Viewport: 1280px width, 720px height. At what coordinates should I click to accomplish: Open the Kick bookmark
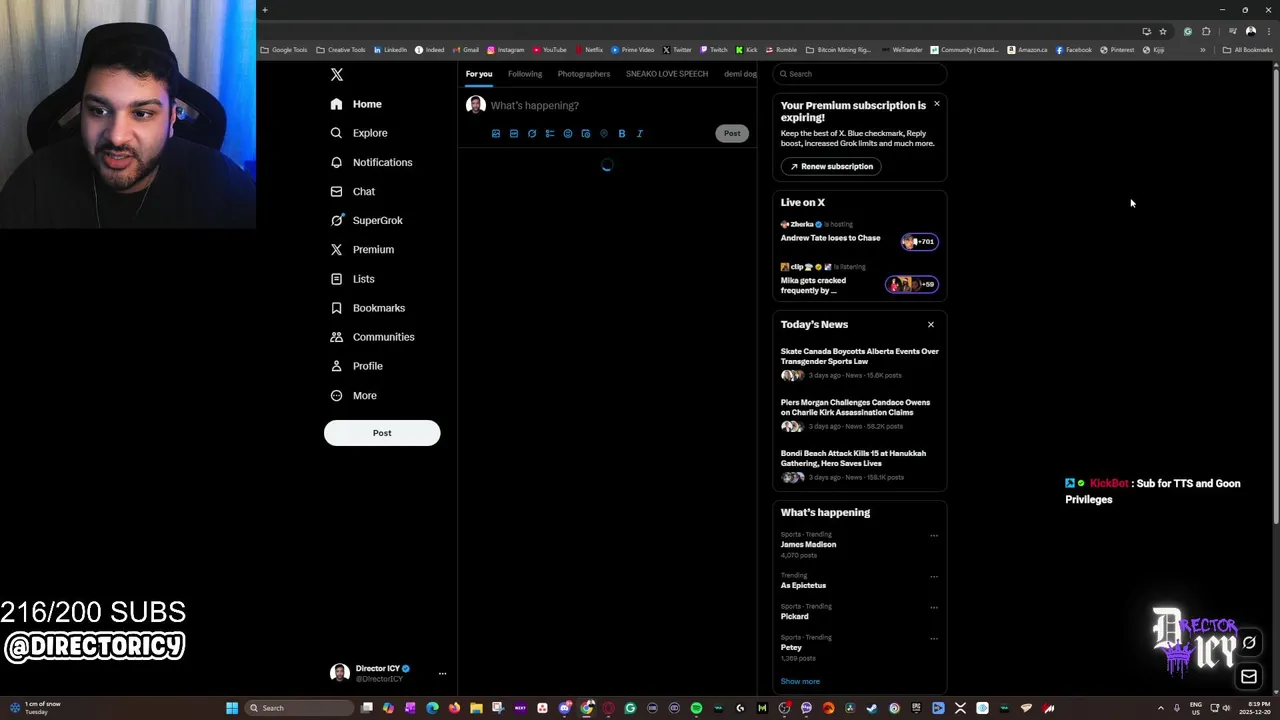pos(747,50)
